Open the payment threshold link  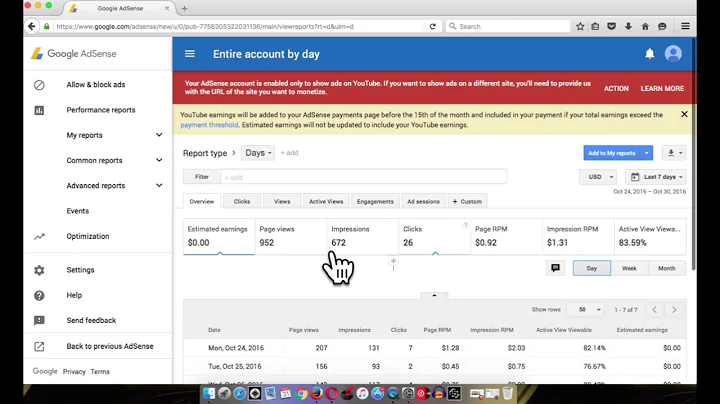click(x=209, y=125)
